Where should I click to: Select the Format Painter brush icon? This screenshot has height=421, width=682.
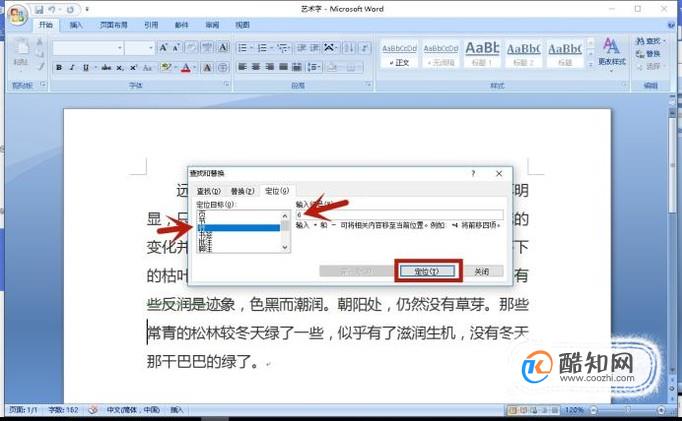(x=40, y=67)
